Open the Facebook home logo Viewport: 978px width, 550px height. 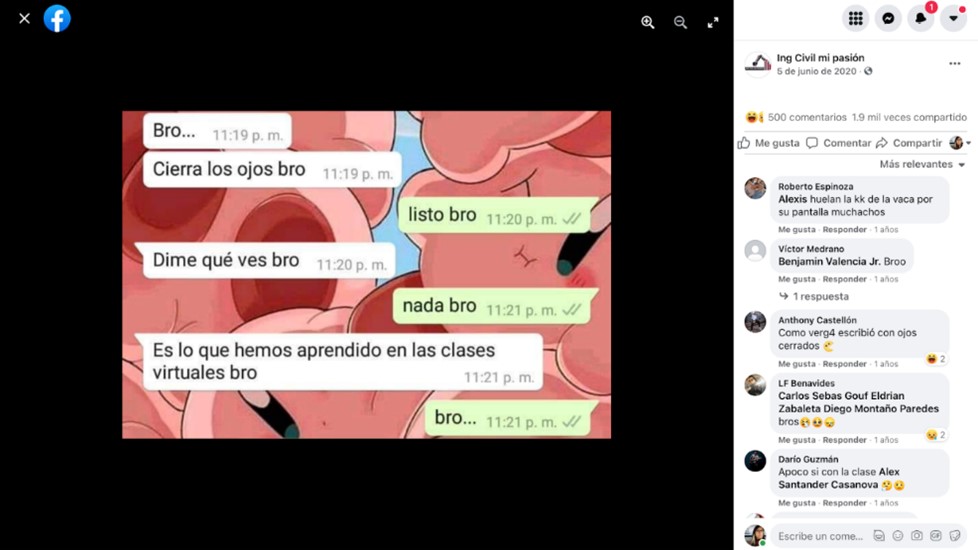point(57,19)
